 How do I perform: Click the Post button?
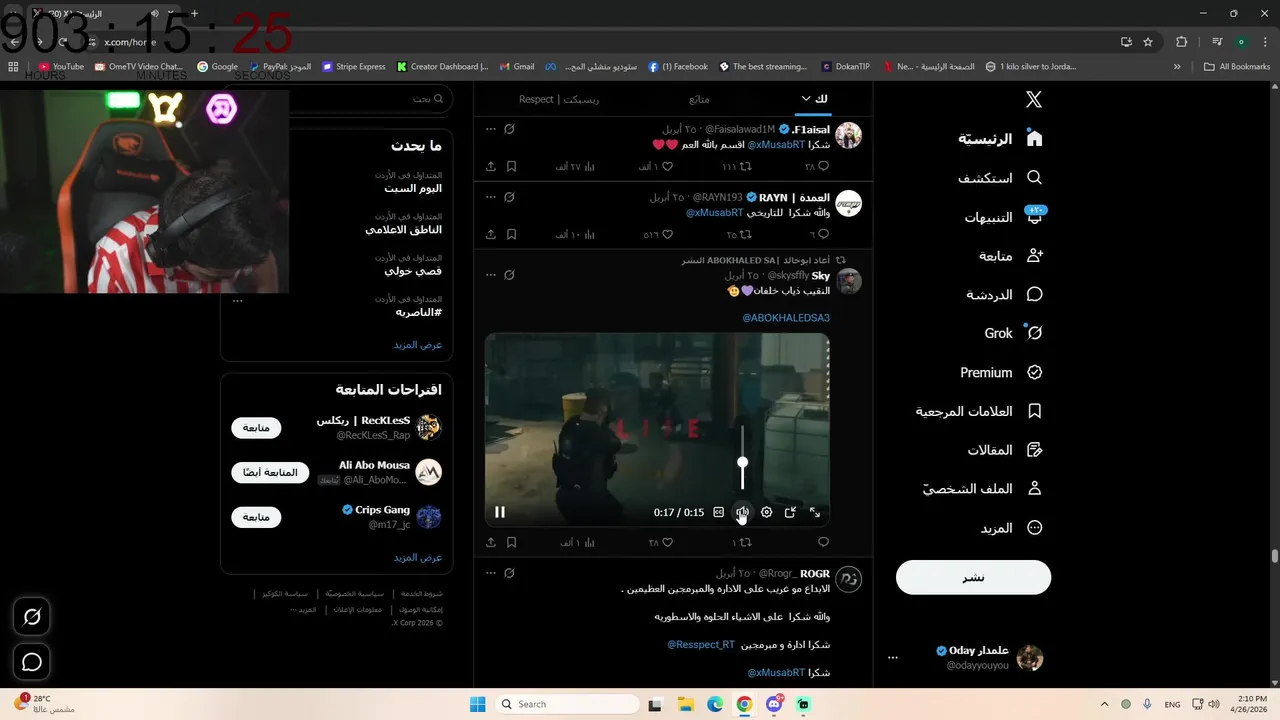click(973, 577)
